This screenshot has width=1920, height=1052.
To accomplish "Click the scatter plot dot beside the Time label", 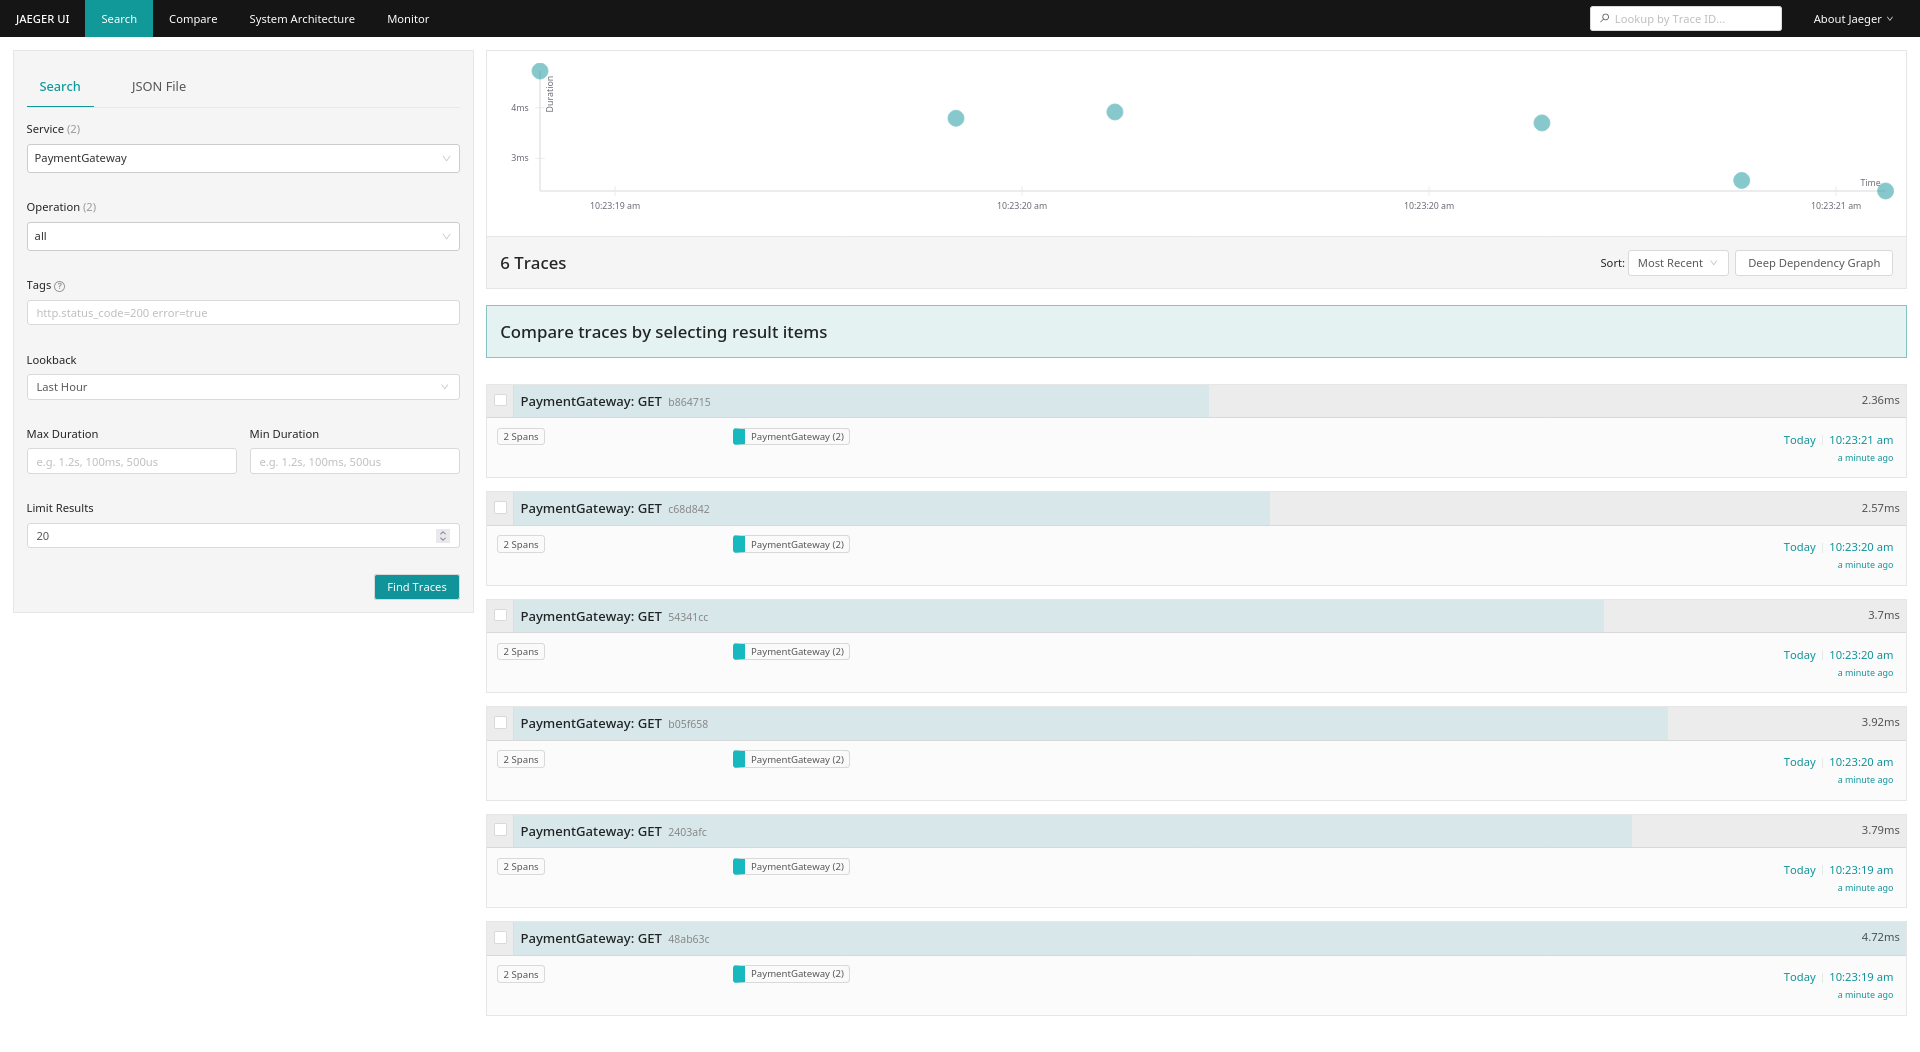I will coord(1885,191).
